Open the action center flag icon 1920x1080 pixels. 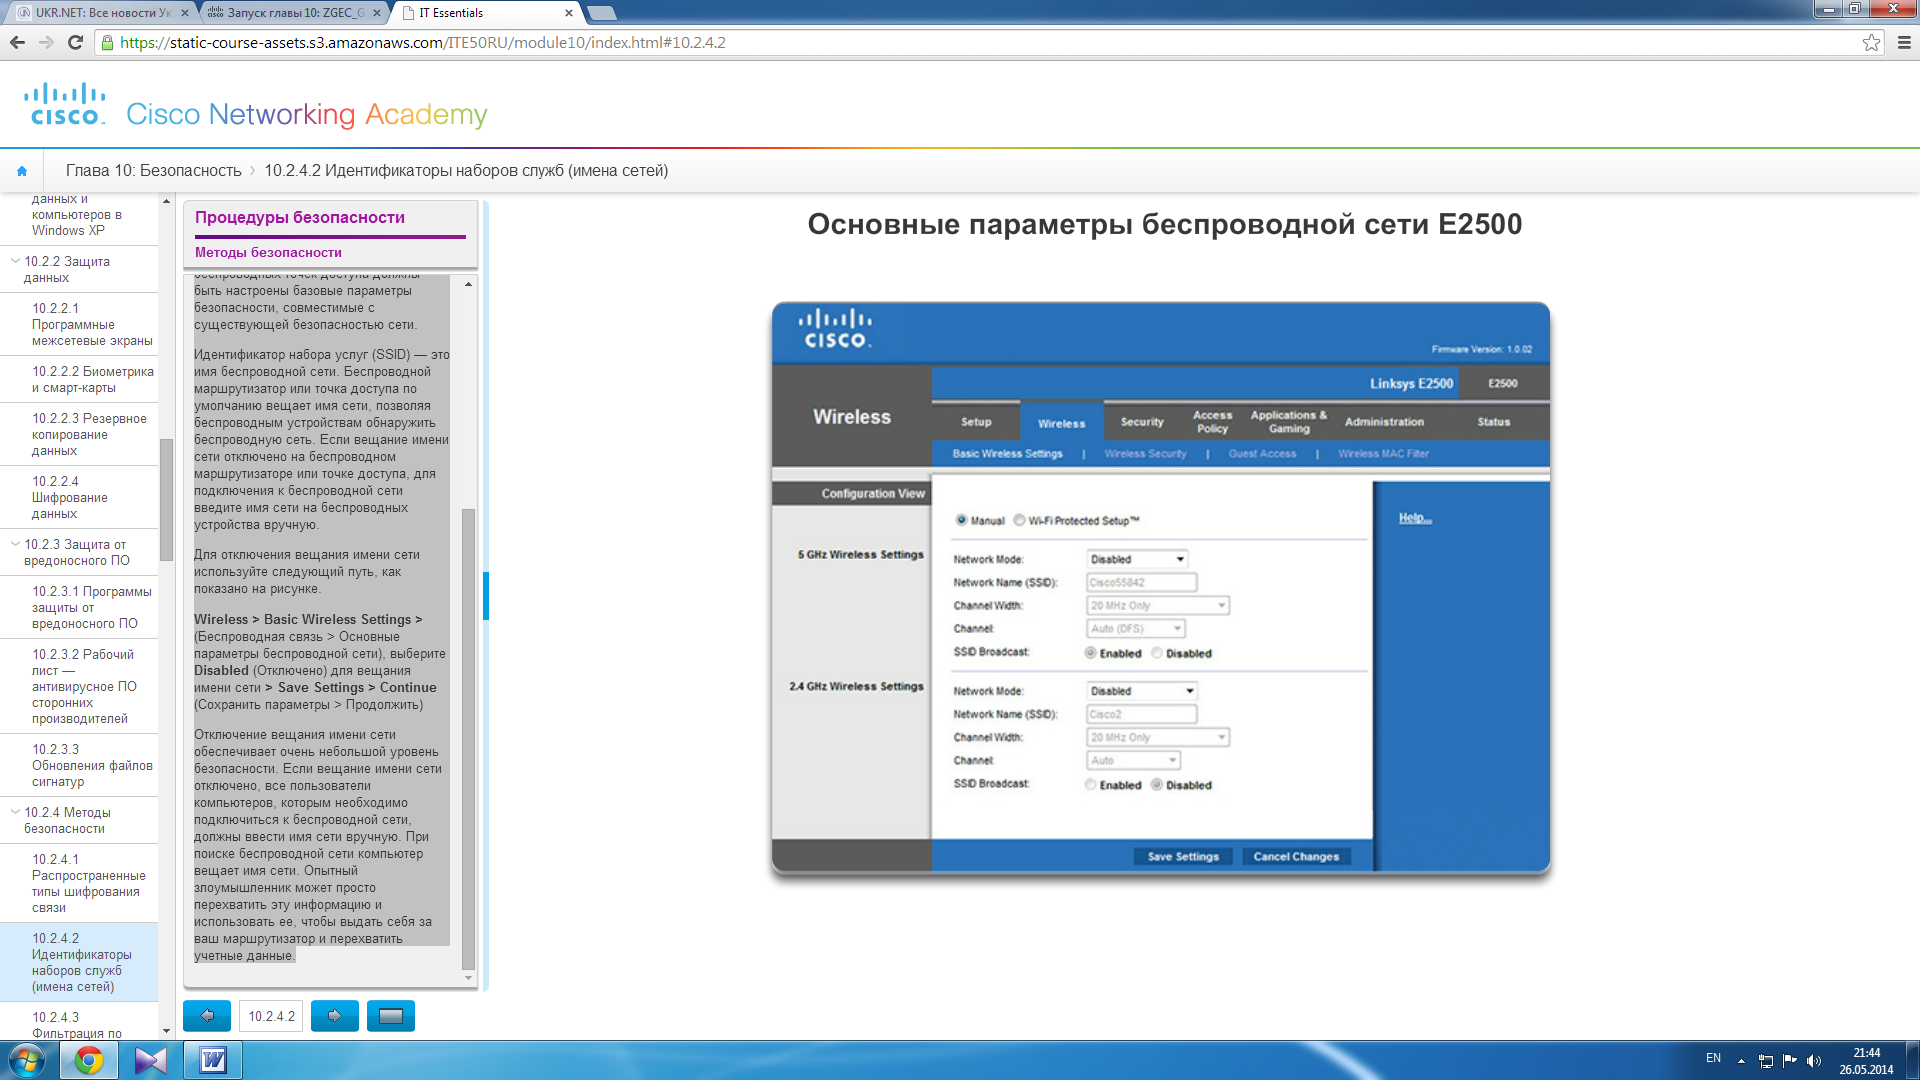click(1790, 1061)
